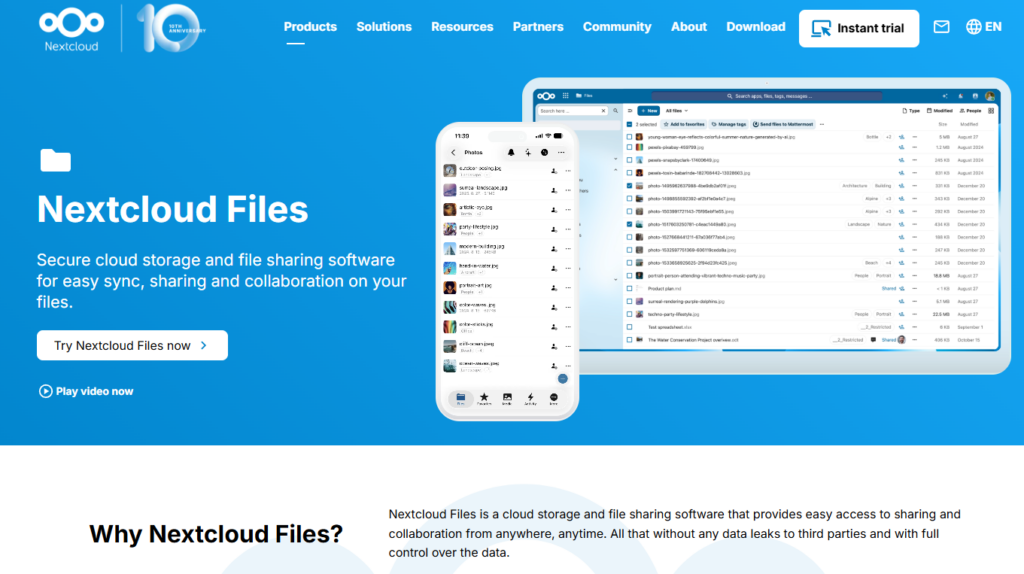This screenshot has height=574, width=1024.
Task: Click the play circle icon
Action: pos(45,391)
